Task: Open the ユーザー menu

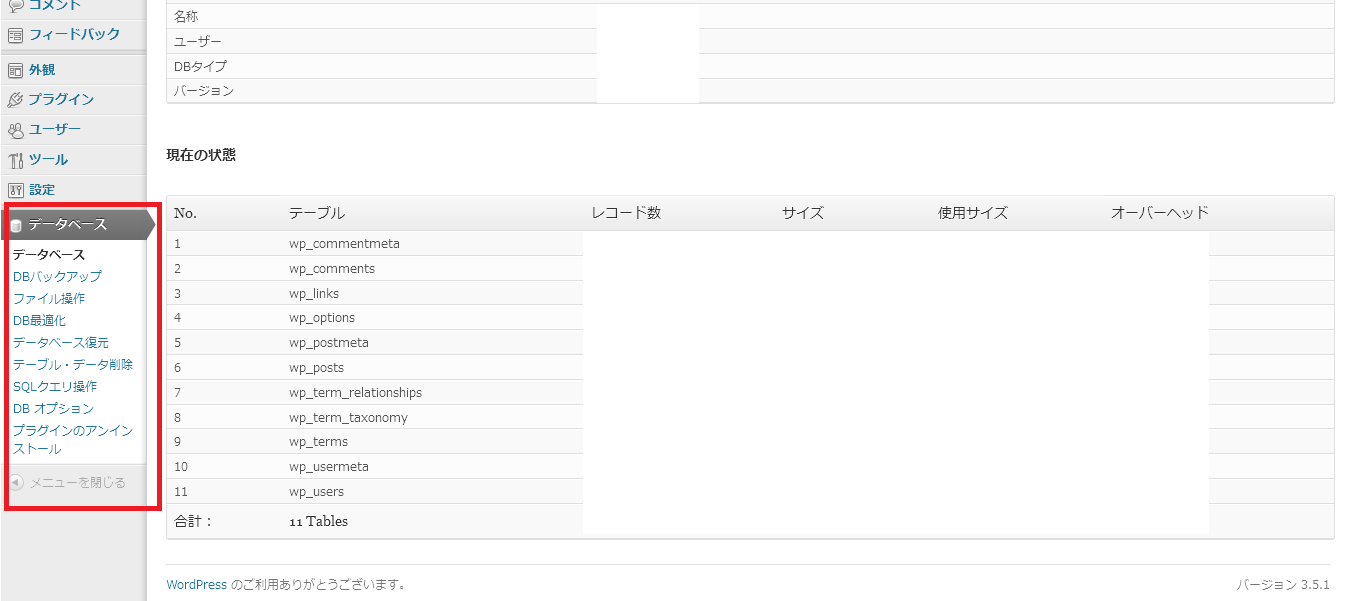Action: (55, 130)
